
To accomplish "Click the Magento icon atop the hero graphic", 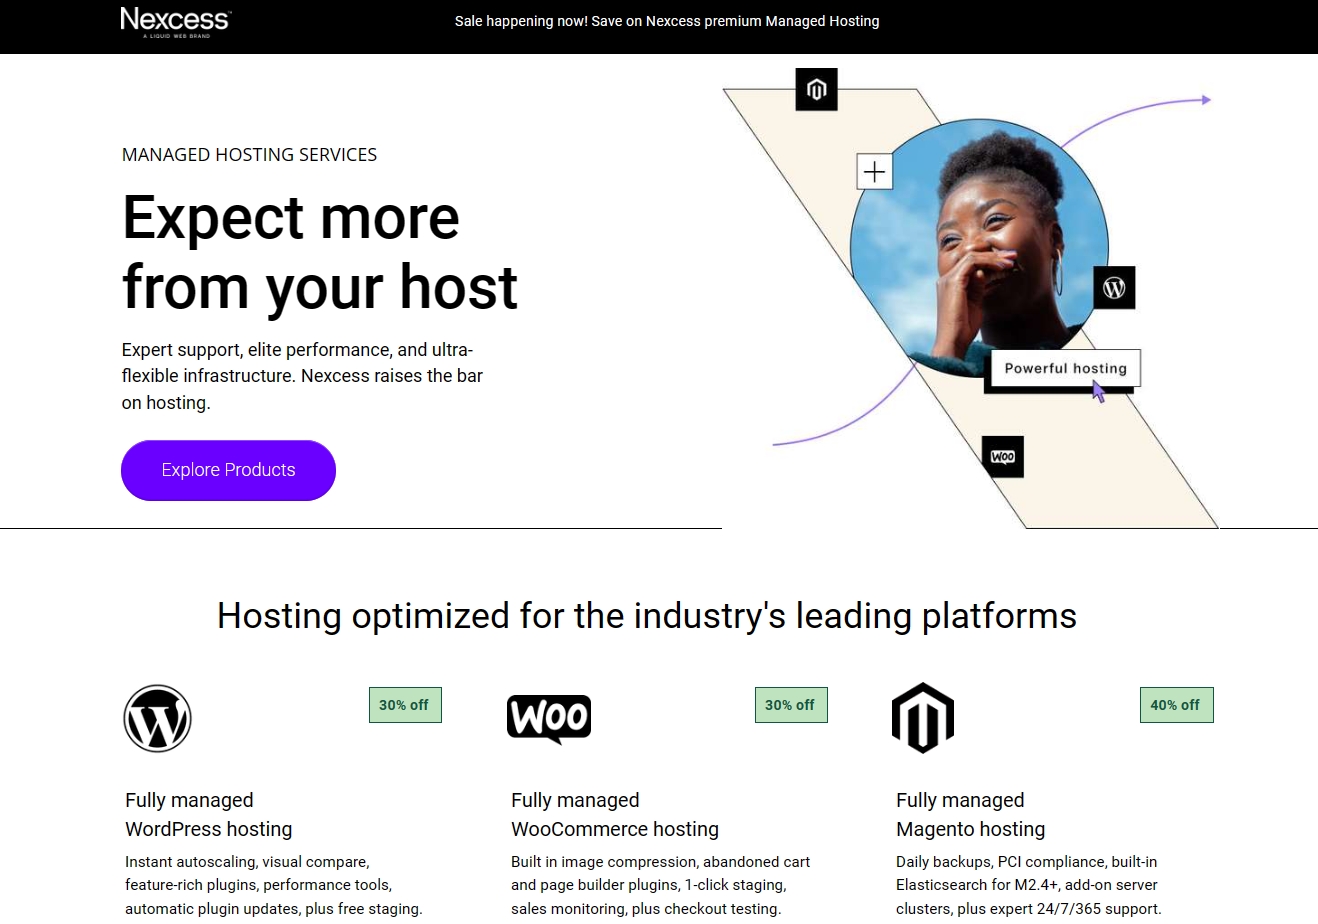I will pyautogui.click(x=816, y=90).
